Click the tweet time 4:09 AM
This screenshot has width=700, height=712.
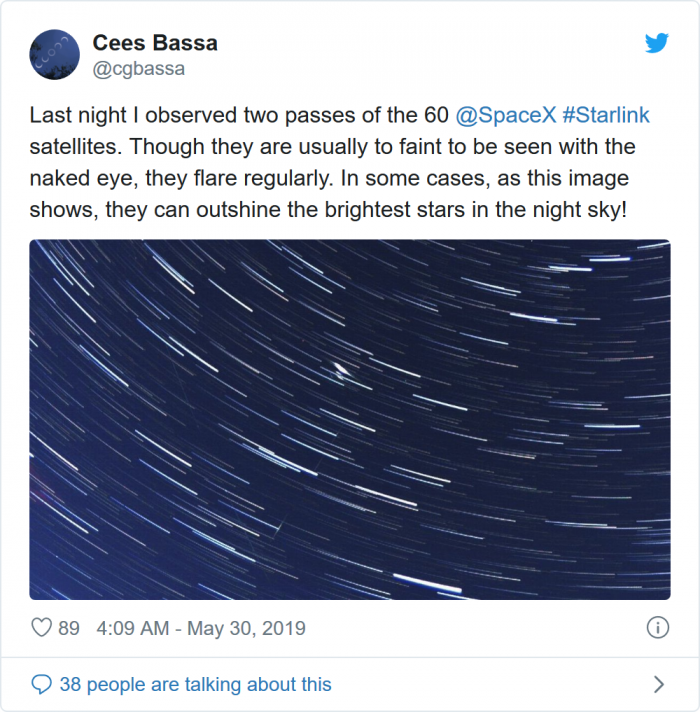click(135, 629)
